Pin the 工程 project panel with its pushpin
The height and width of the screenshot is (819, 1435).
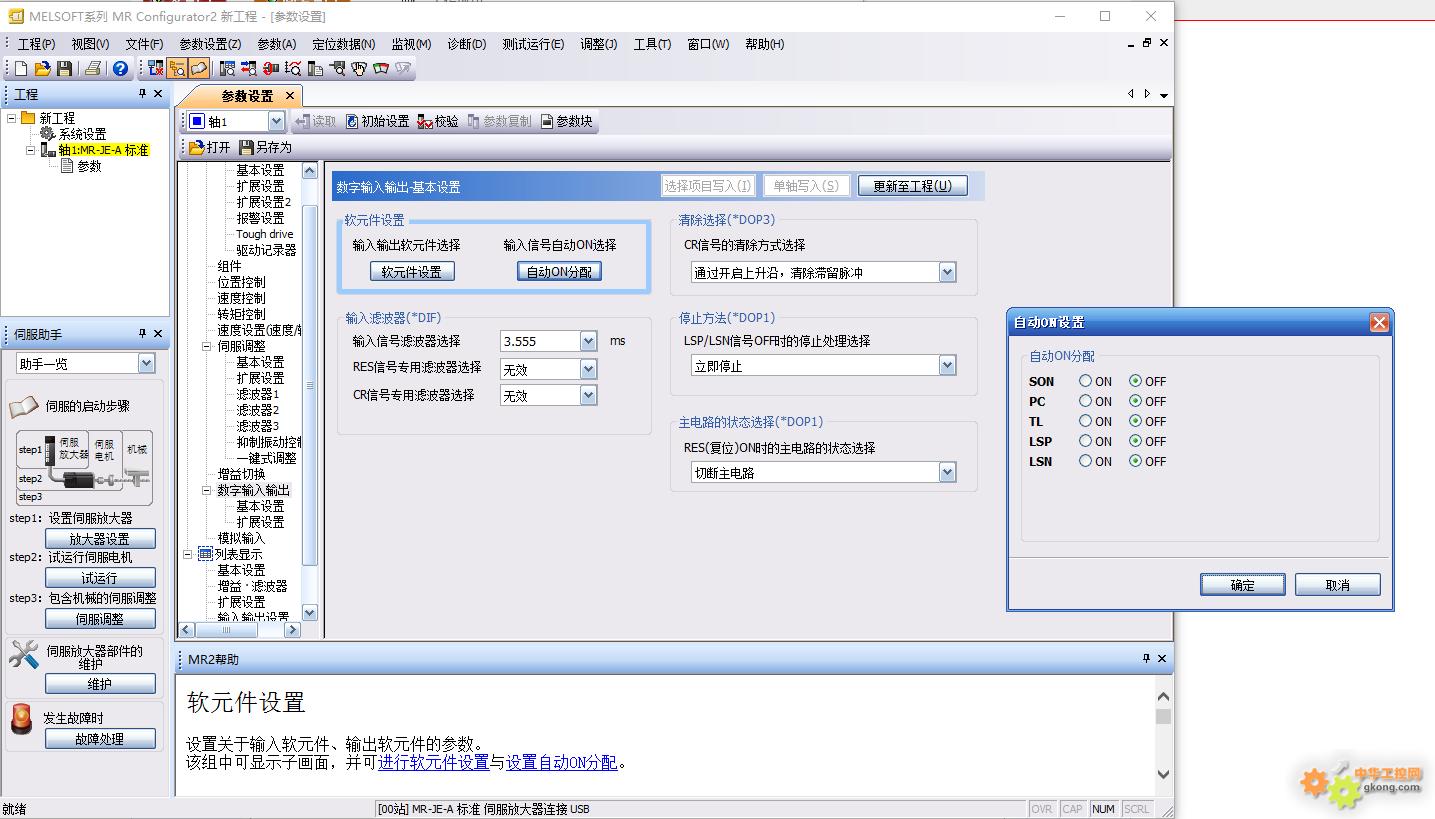[142, 93]
